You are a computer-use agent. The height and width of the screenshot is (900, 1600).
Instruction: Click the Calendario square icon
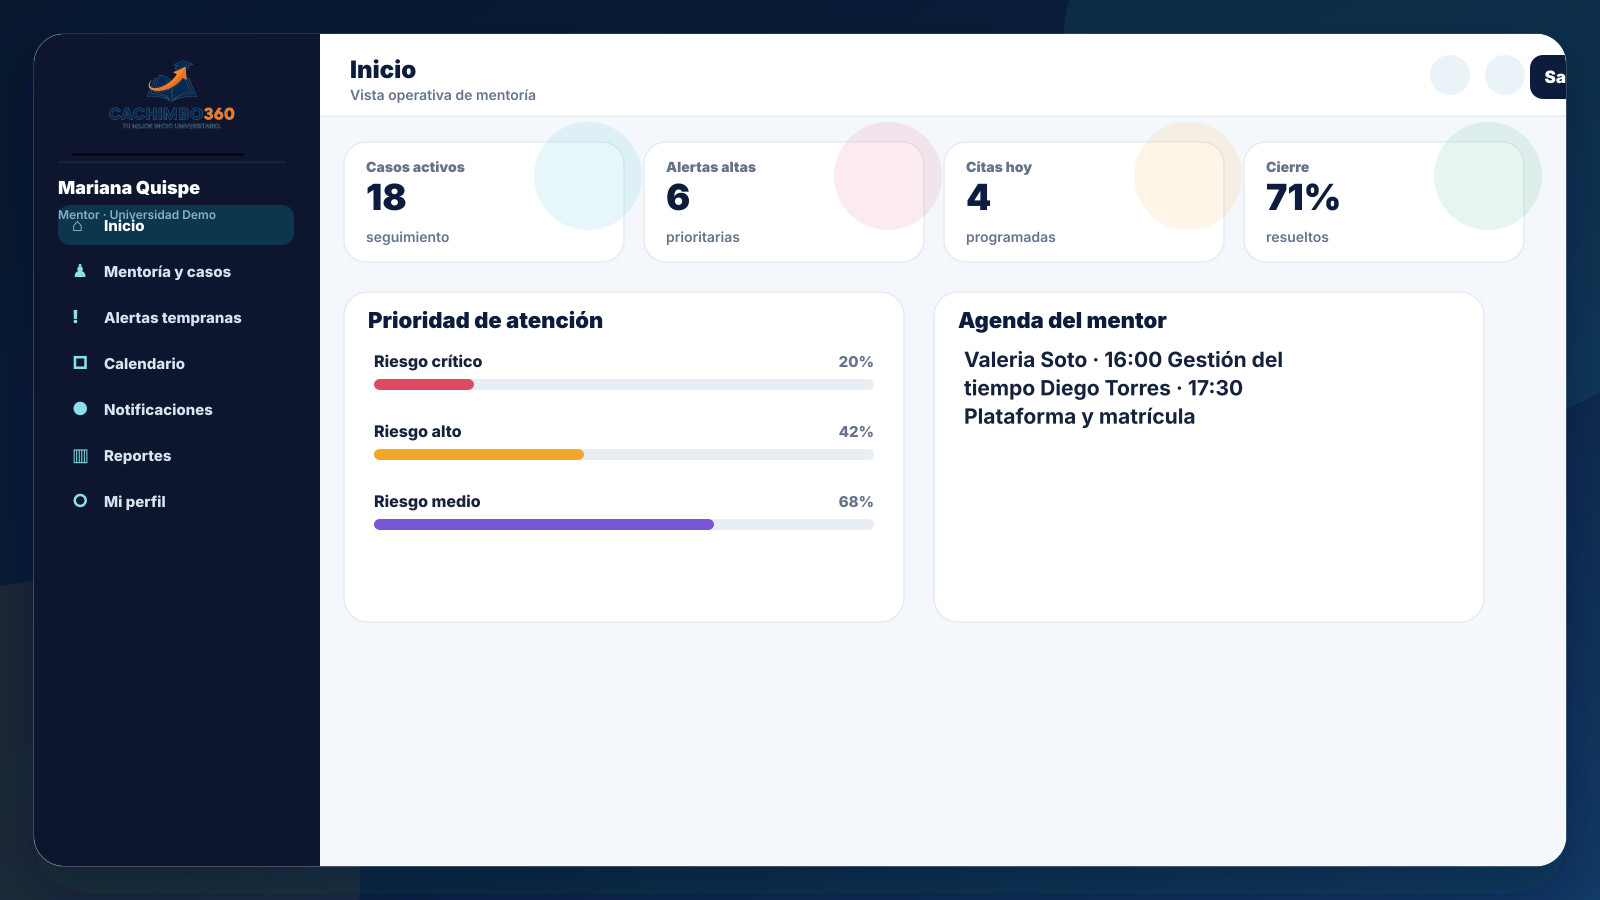(80, 363)
